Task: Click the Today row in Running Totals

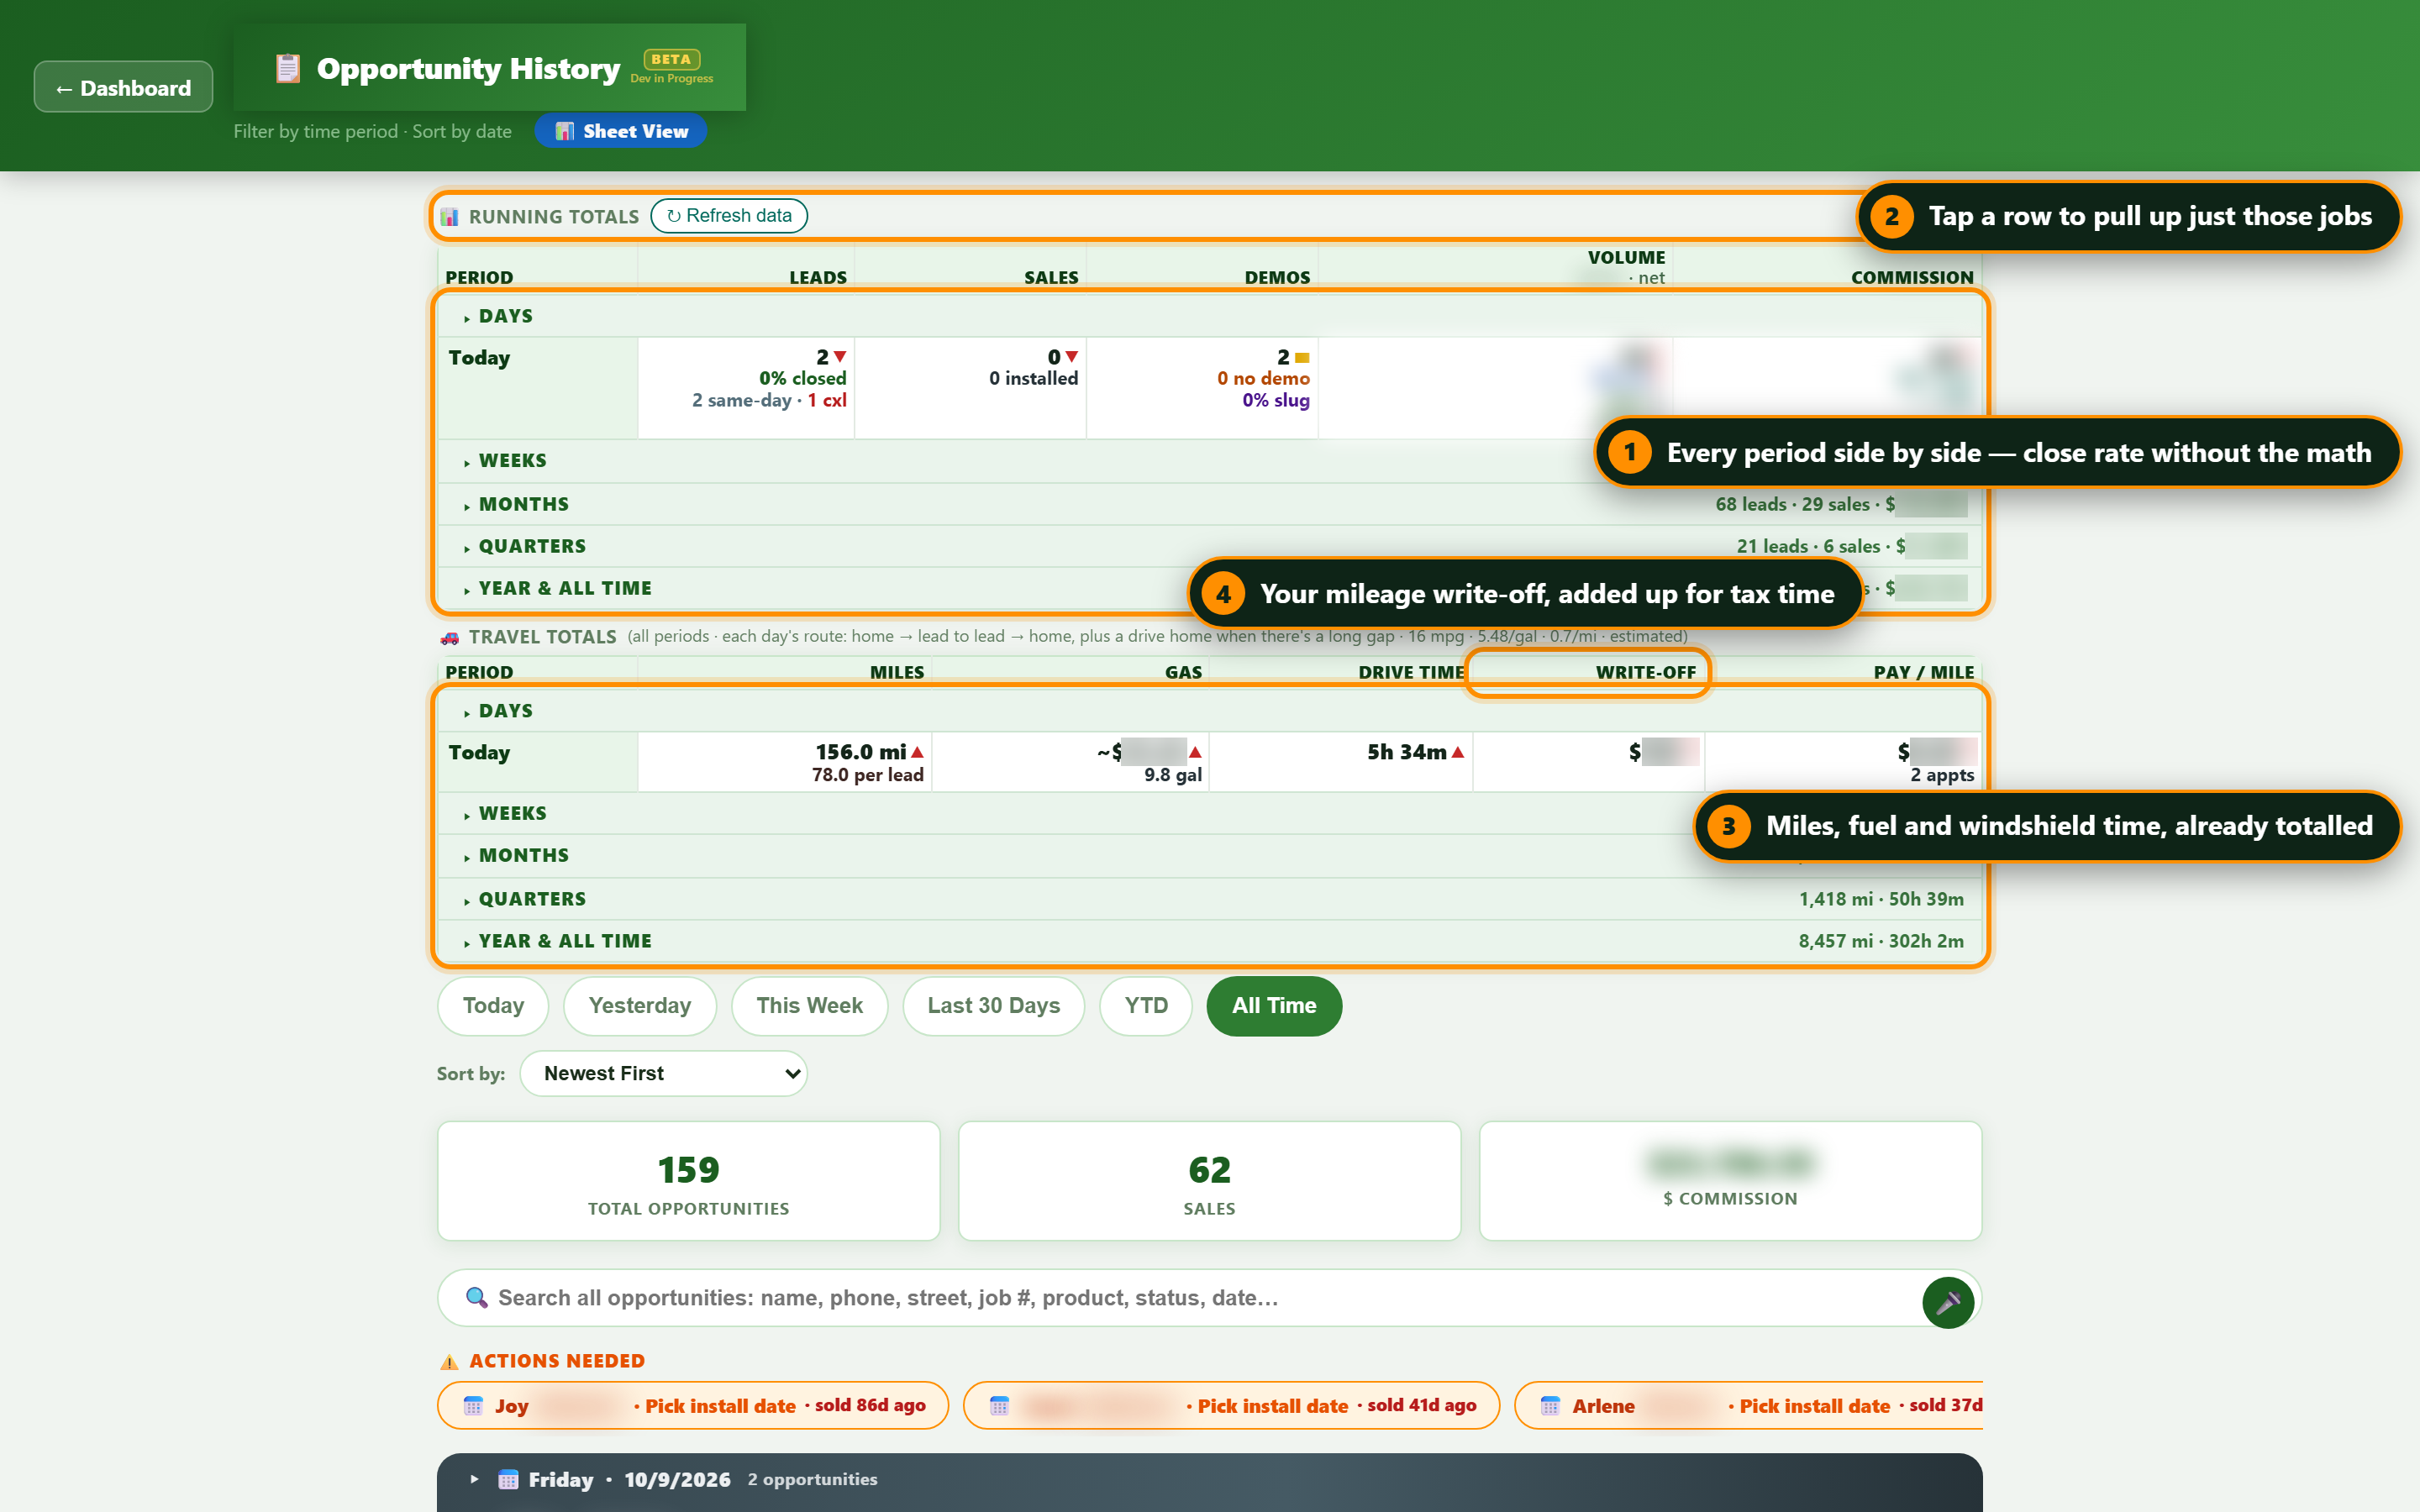Action: tap(1209, 388)
